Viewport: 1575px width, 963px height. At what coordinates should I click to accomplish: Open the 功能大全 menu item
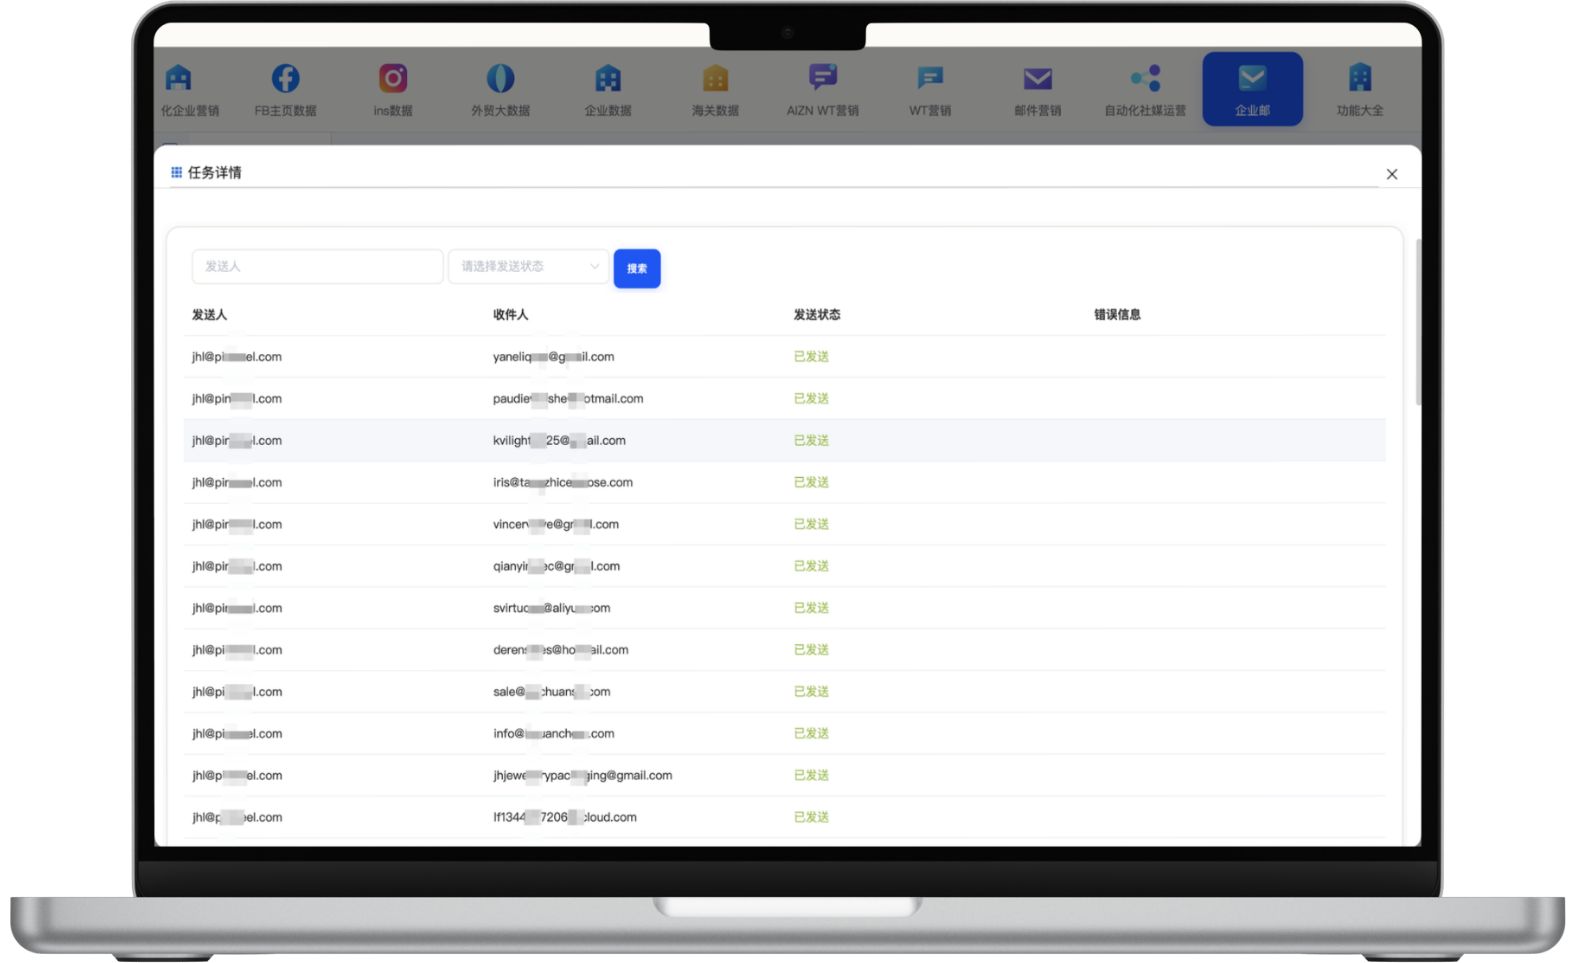tap(1360, 89)
